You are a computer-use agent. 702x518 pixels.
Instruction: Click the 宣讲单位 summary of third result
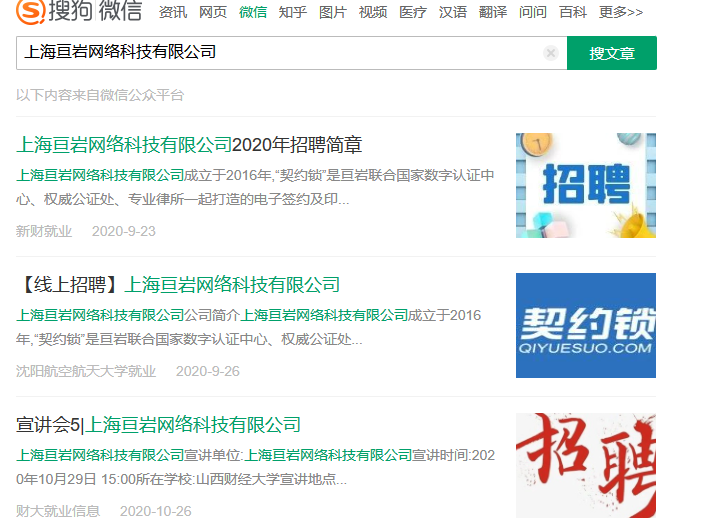(x=255, y=467)
